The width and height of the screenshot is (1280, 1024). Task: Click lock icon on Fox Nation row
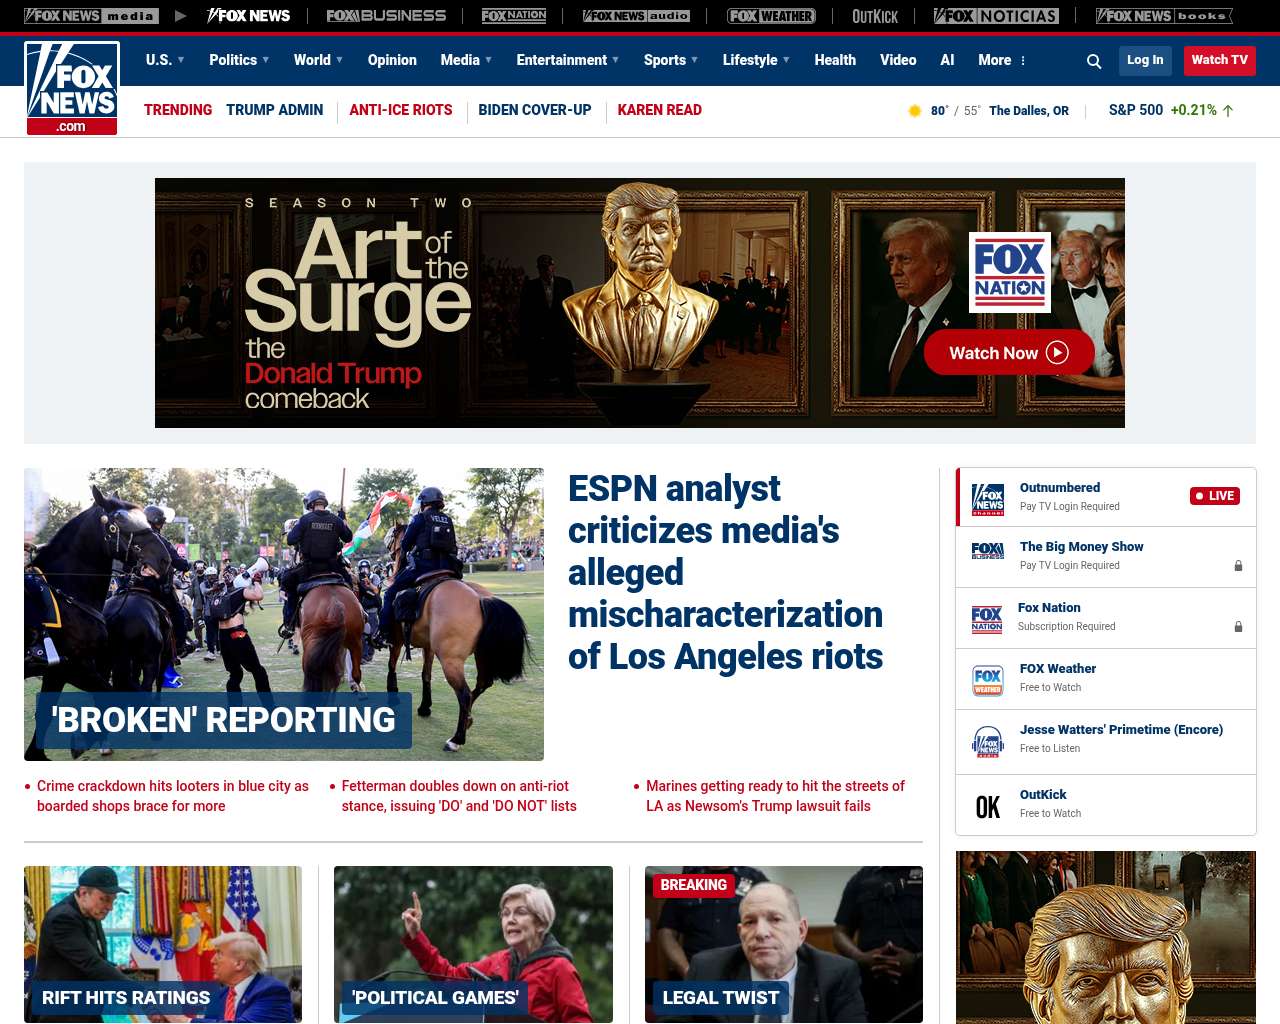(x=1238, y=627)
